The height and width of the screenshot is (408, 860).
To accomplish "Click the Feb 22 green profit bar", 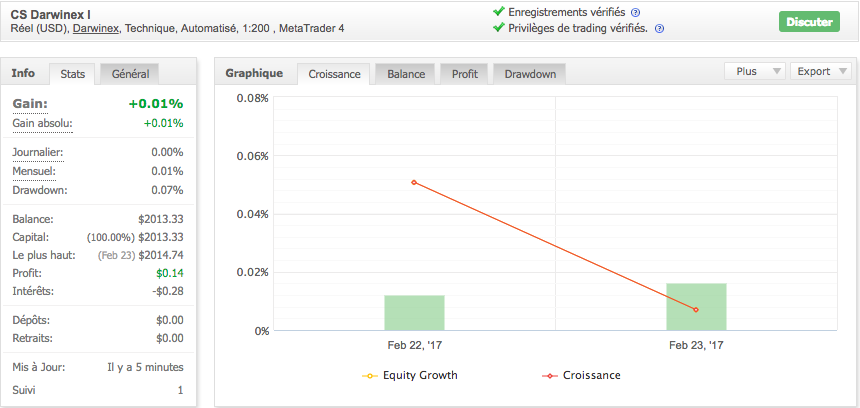I will click(x=414, y=312).
